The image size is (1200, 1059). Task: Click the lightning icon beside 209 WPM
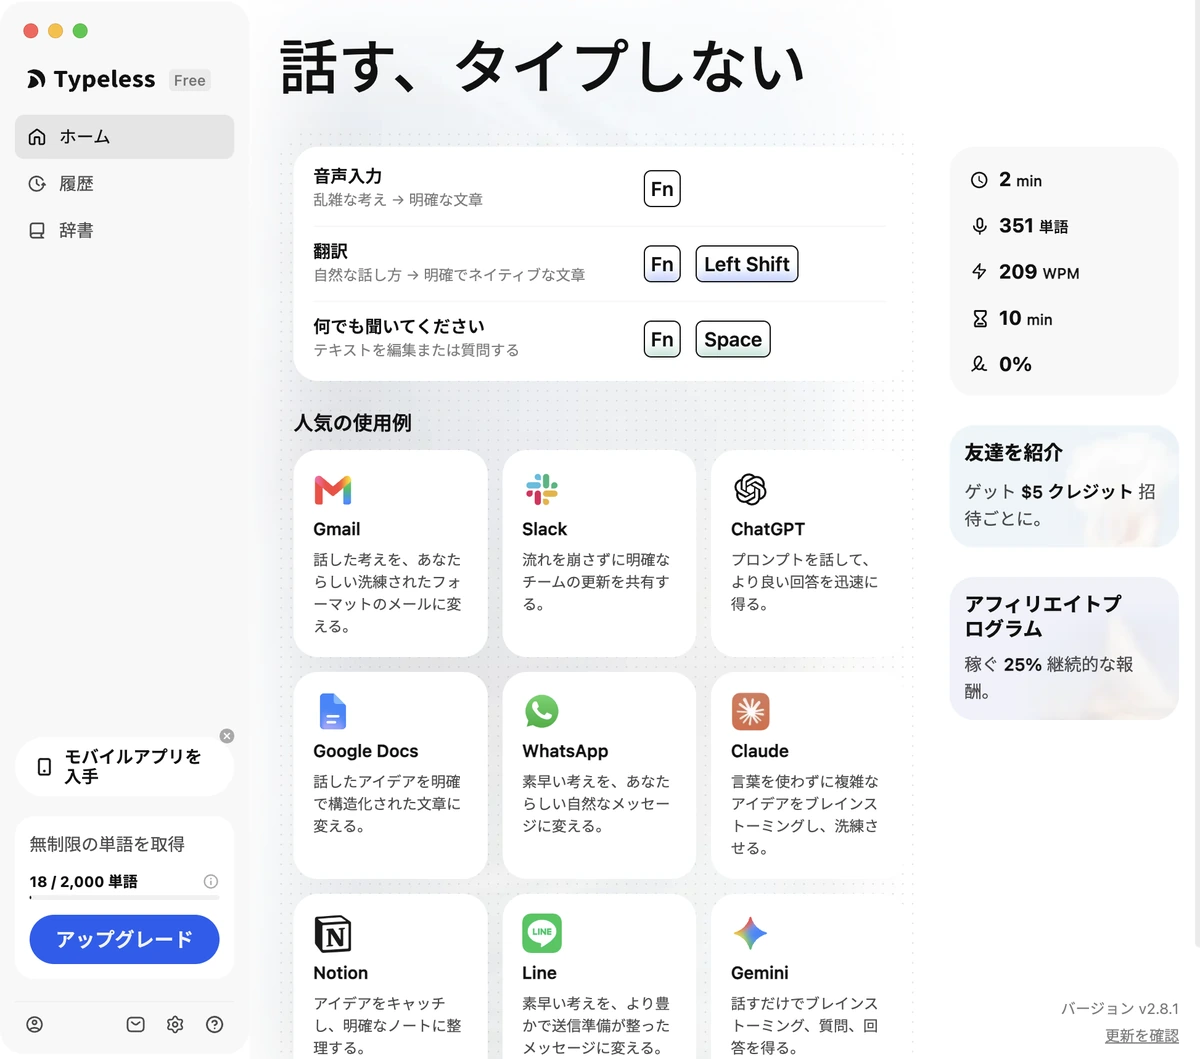point(979,272)
